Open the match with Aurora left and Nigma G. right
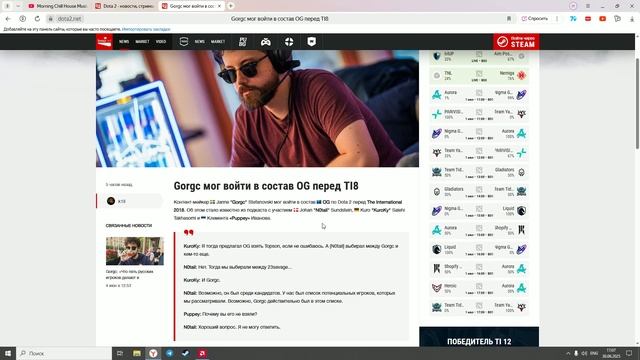 tap(479, 95)
